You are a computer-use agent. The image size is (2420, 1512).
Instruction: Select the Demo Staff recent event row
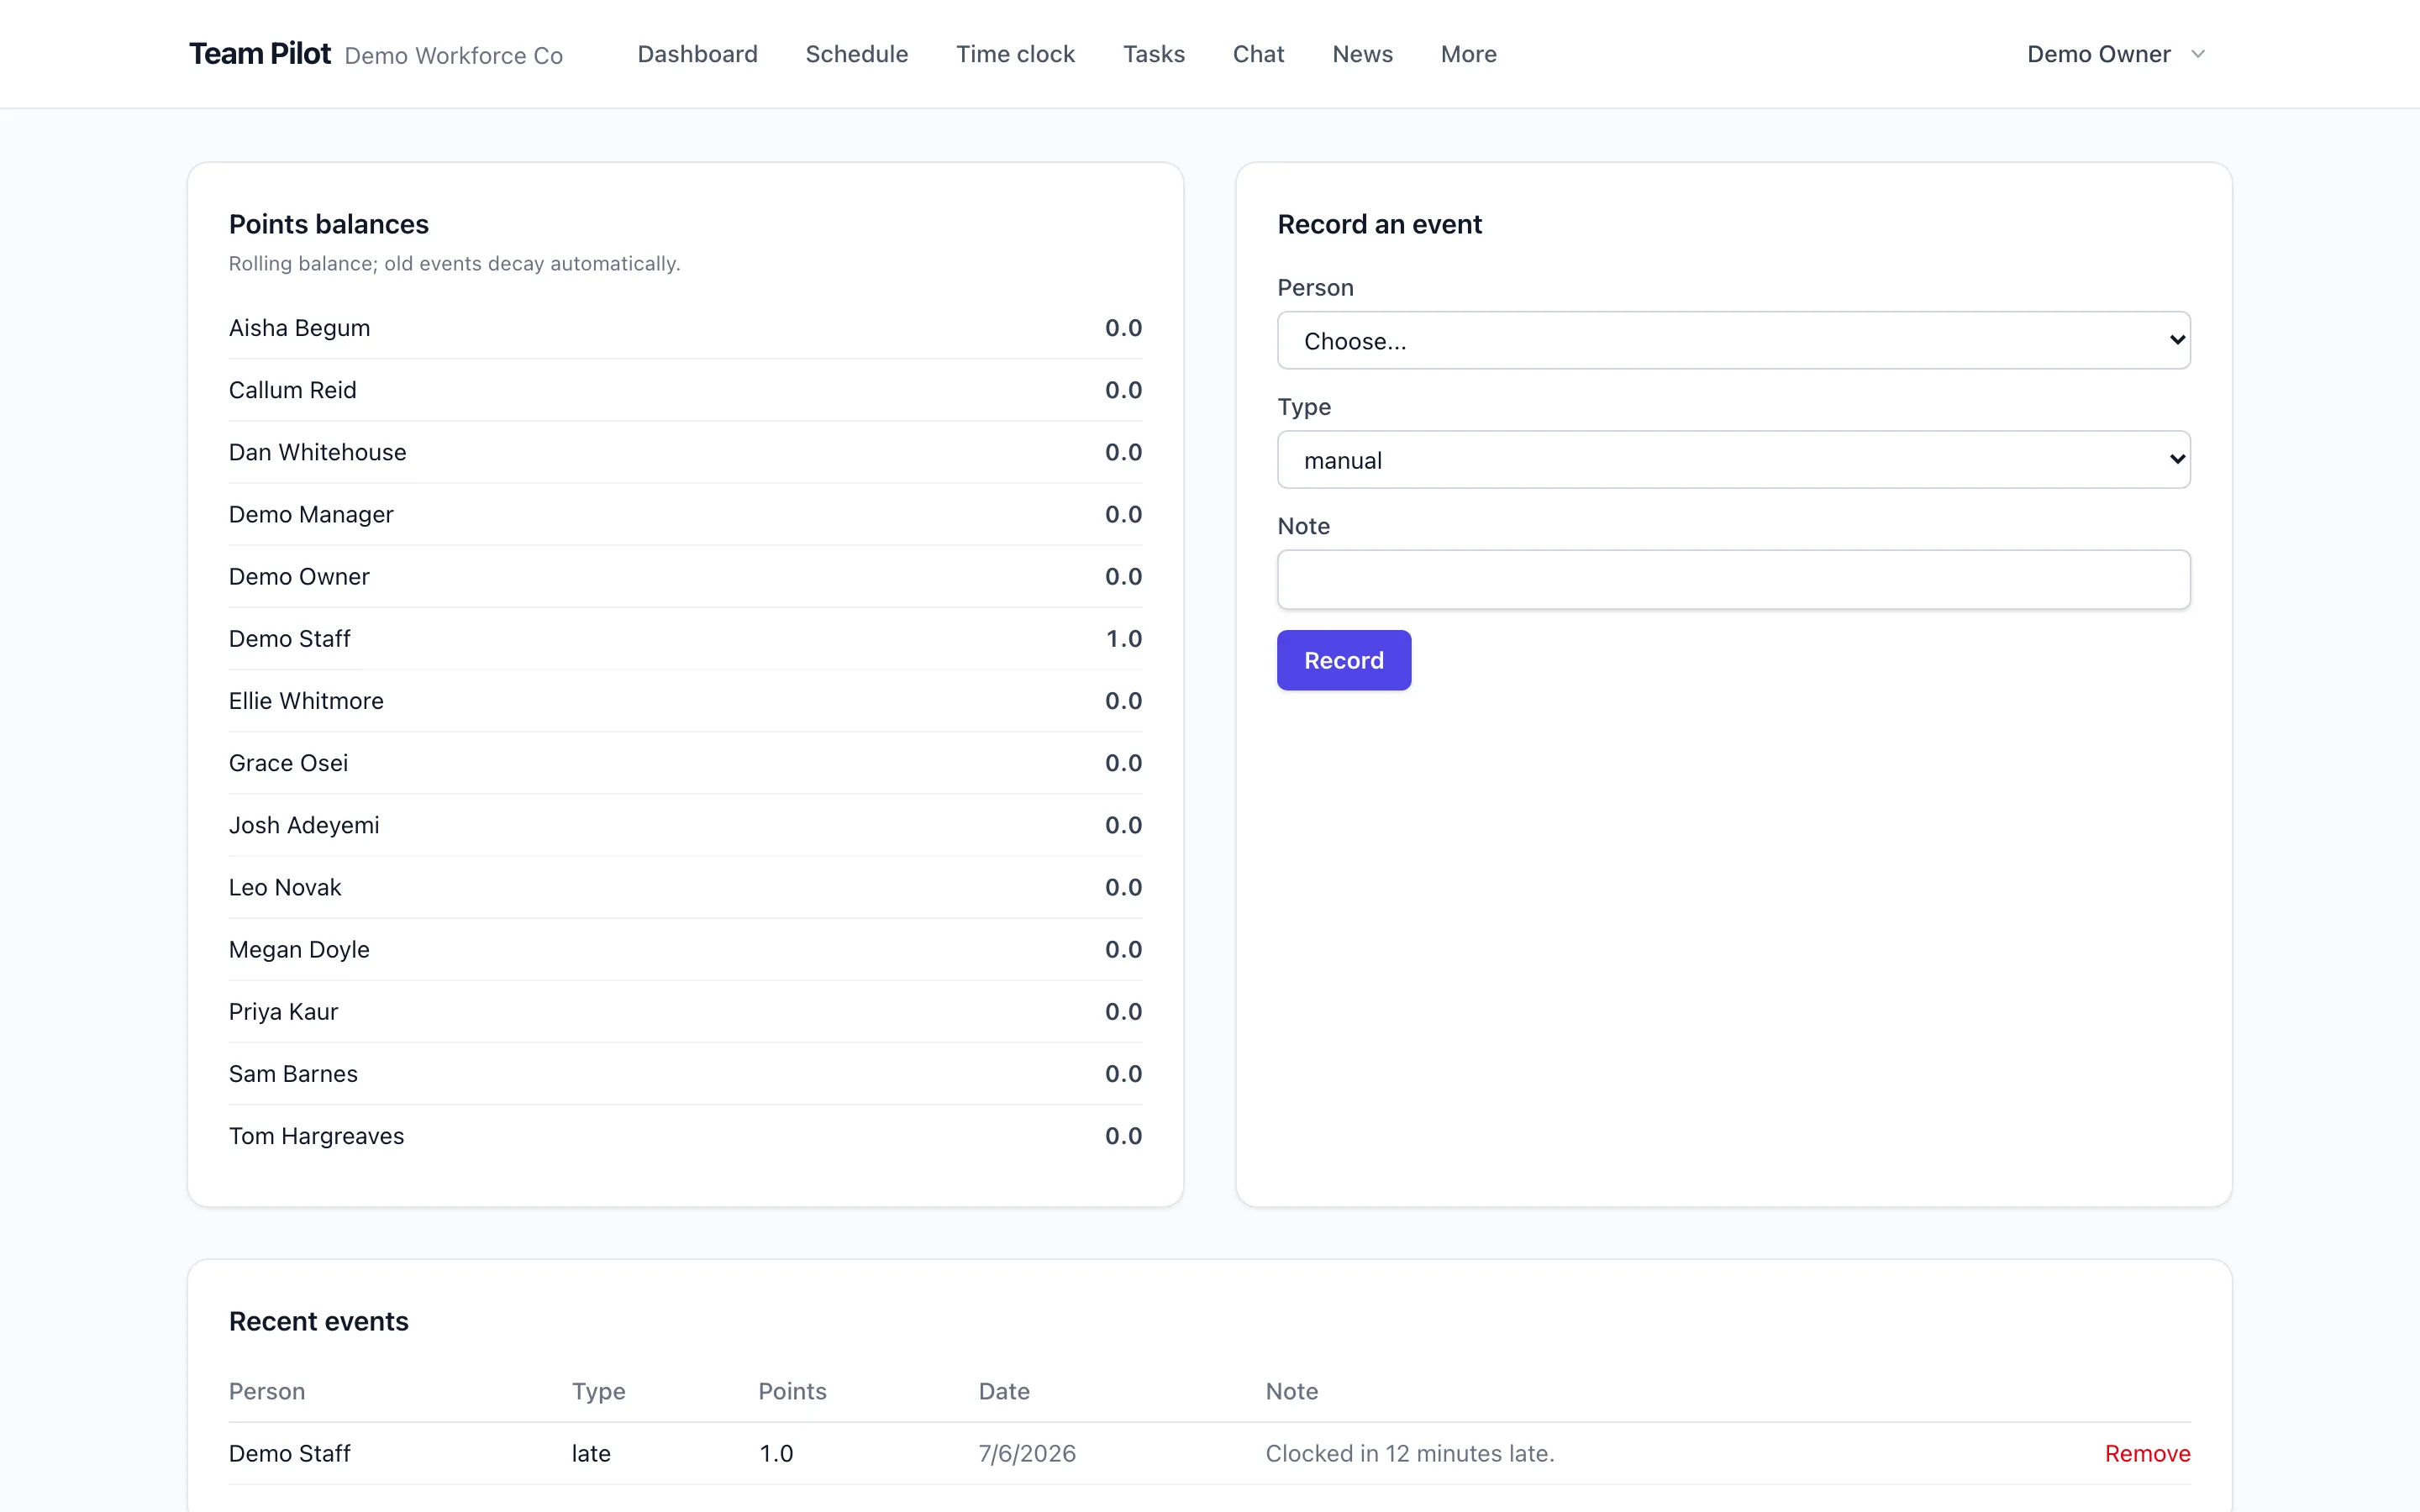pos(1209,1453)
